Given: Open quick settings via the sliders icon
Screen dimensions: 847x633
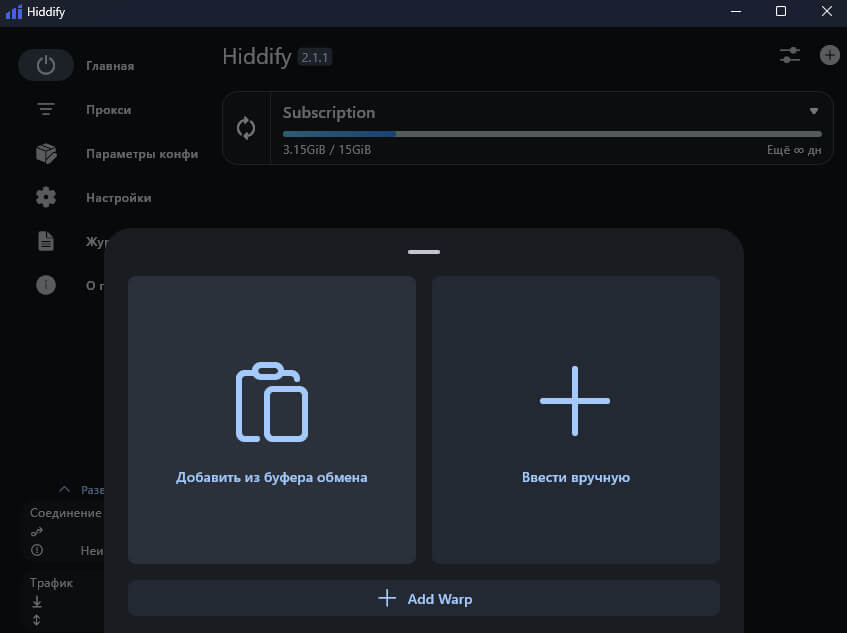Looking at the screenshot, I should 790,56.
